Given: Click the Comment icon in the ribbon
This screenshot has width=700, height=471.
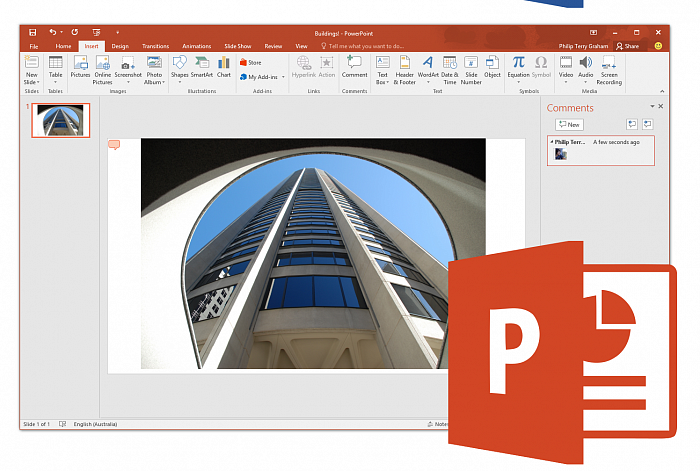Looking at the screenshot, I should (355, 68).
